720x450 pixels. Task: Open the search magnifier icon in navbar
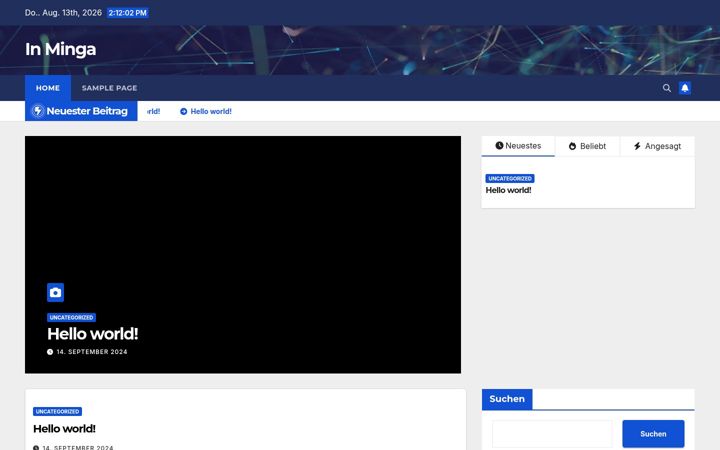coord(667,88)
